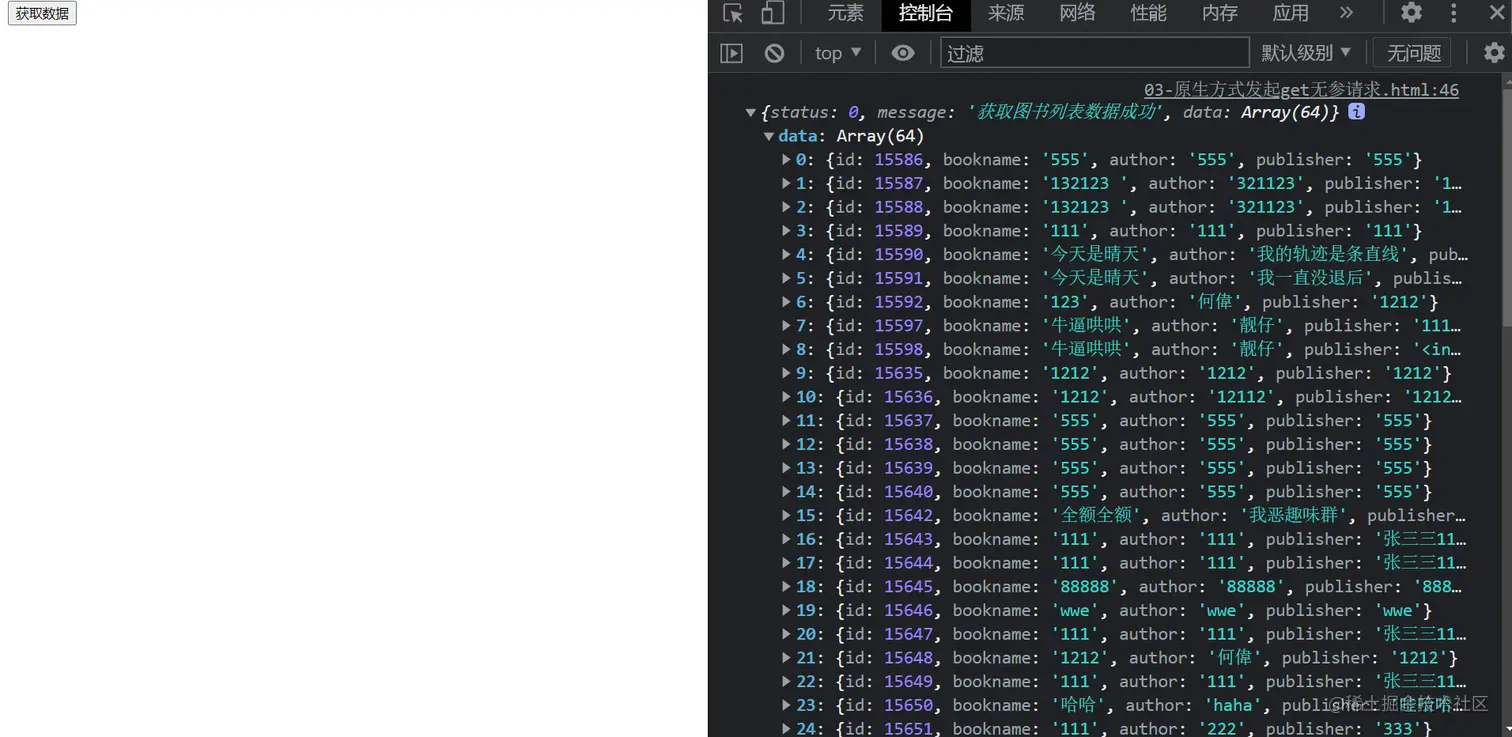This screenshot has width=1512, height=737.
Task: Open DevTools settings gear in top bar
Action: (x=1411, y=13)
